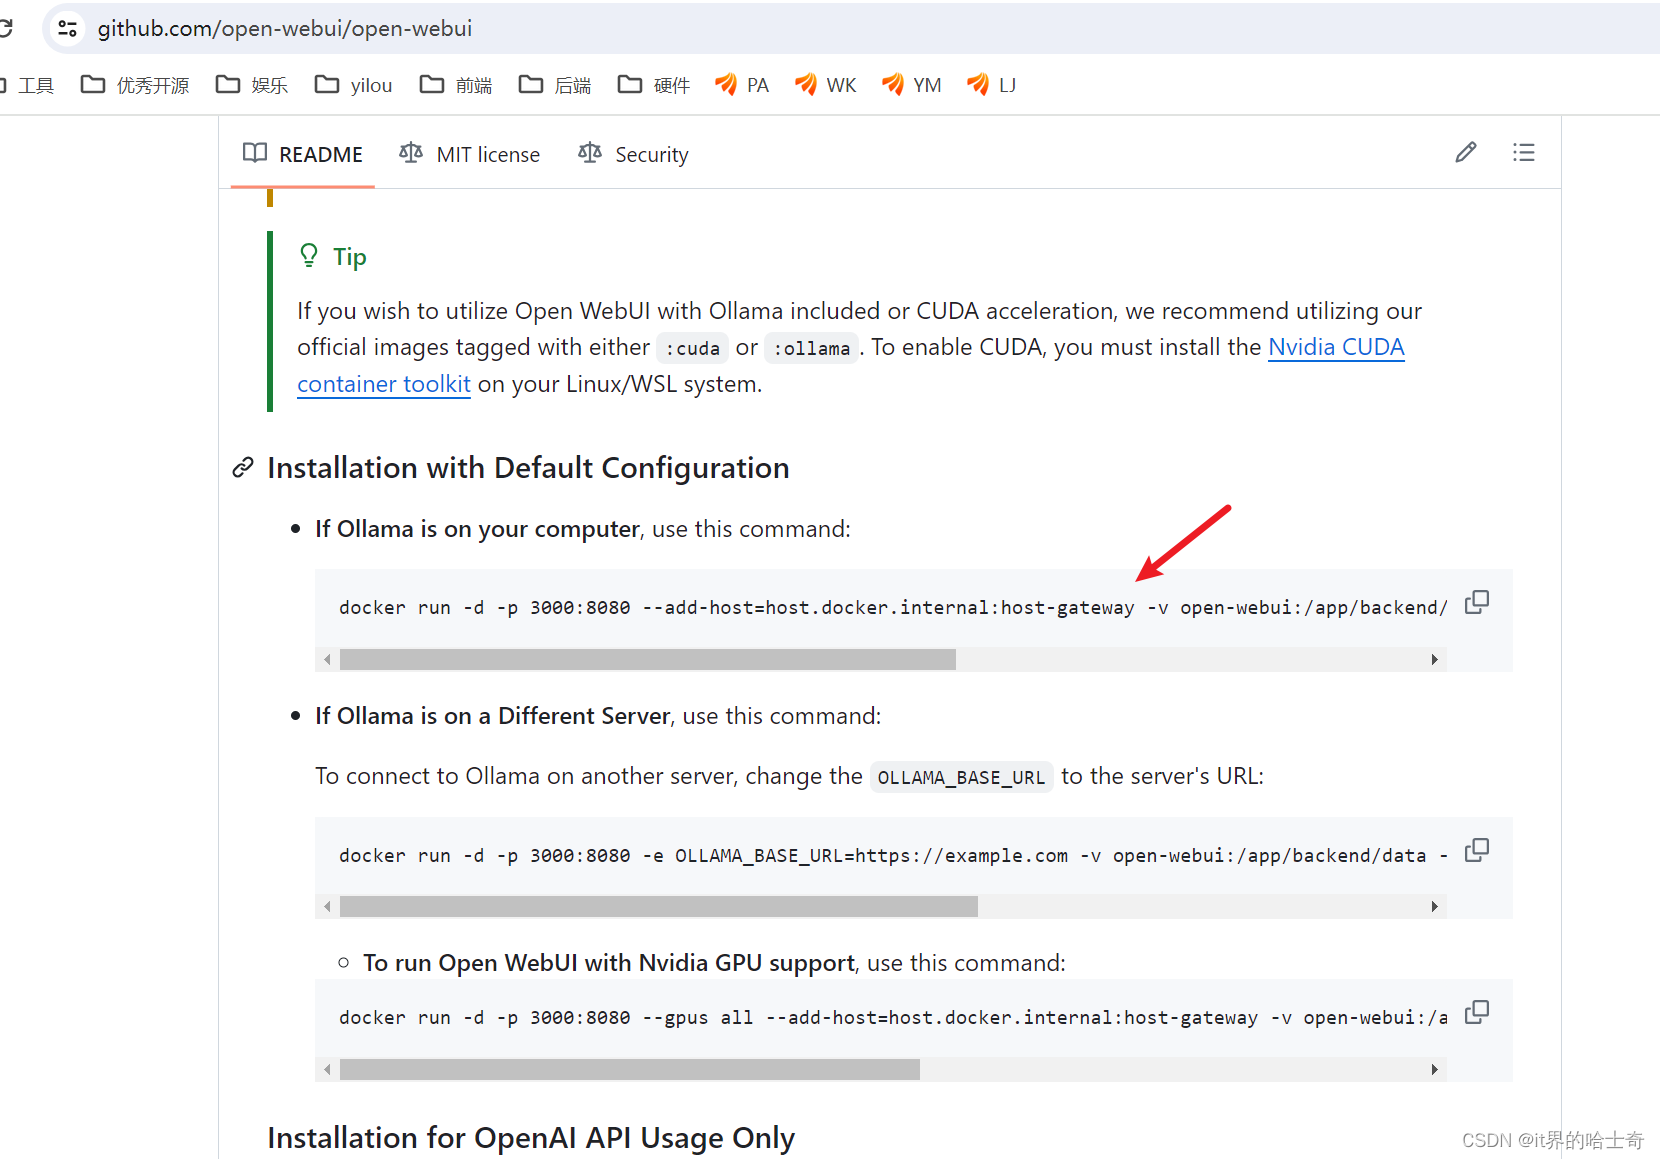Click Installation with Default Configuration heading

528,468
